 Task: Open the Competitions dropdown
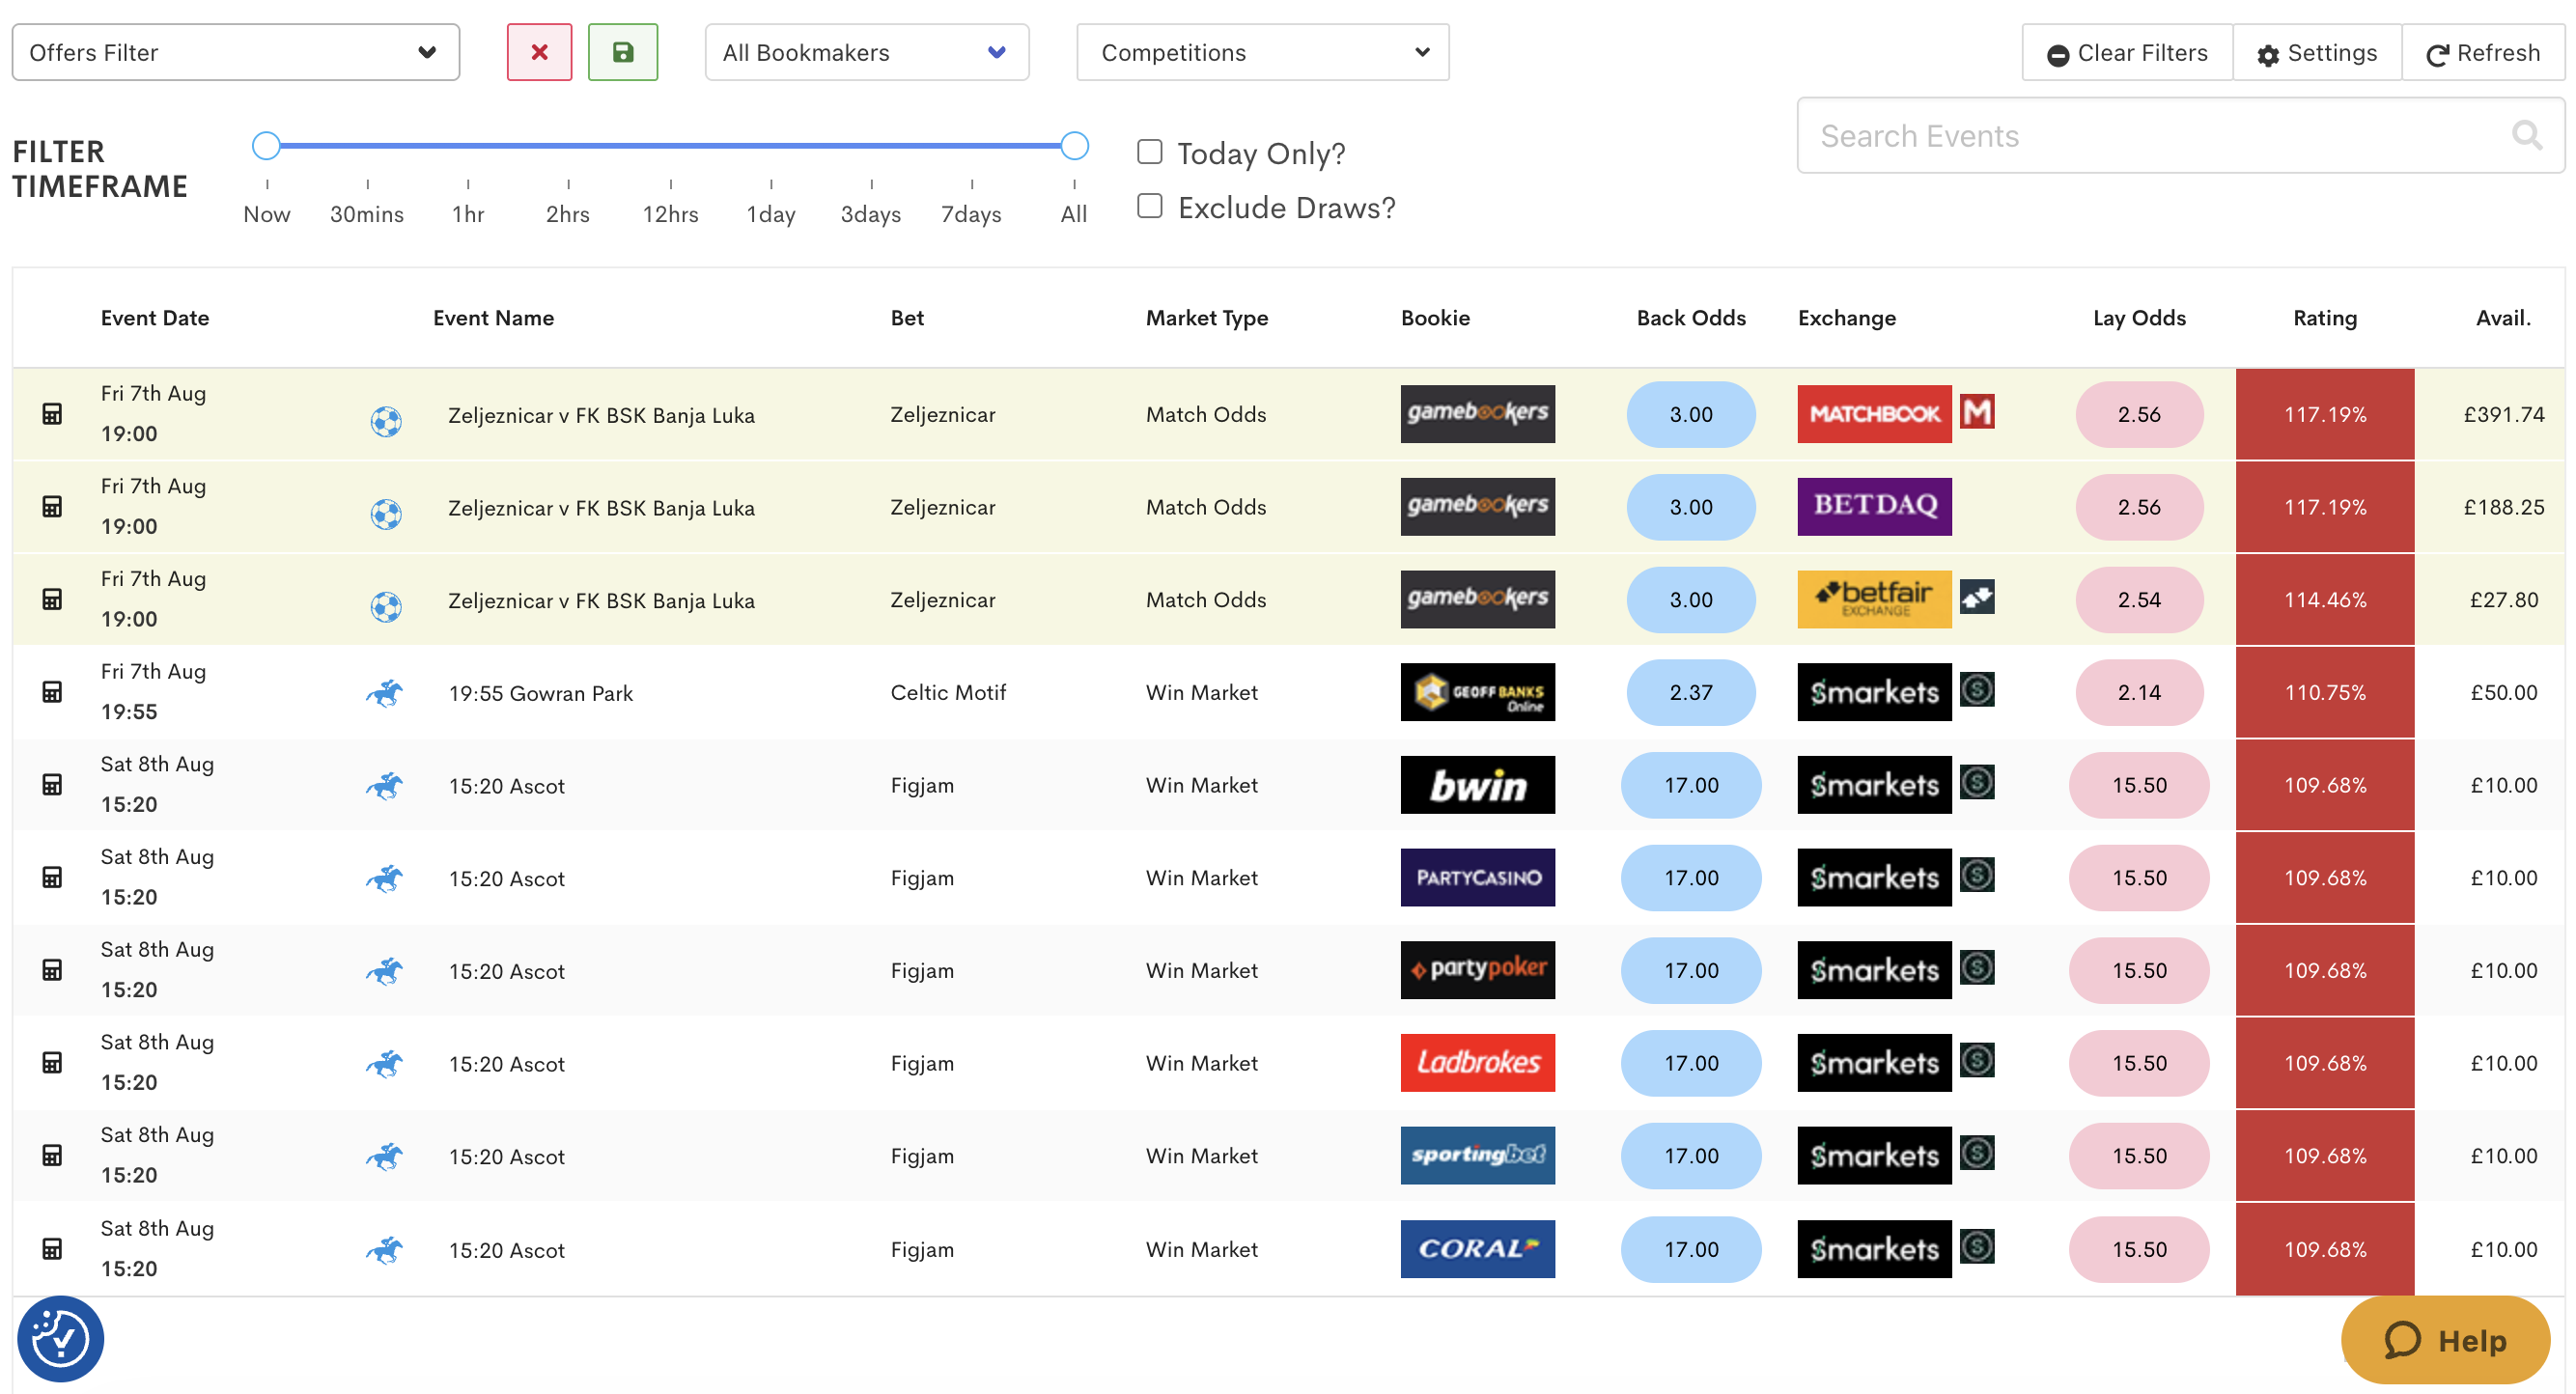(x=1262, y=52)
